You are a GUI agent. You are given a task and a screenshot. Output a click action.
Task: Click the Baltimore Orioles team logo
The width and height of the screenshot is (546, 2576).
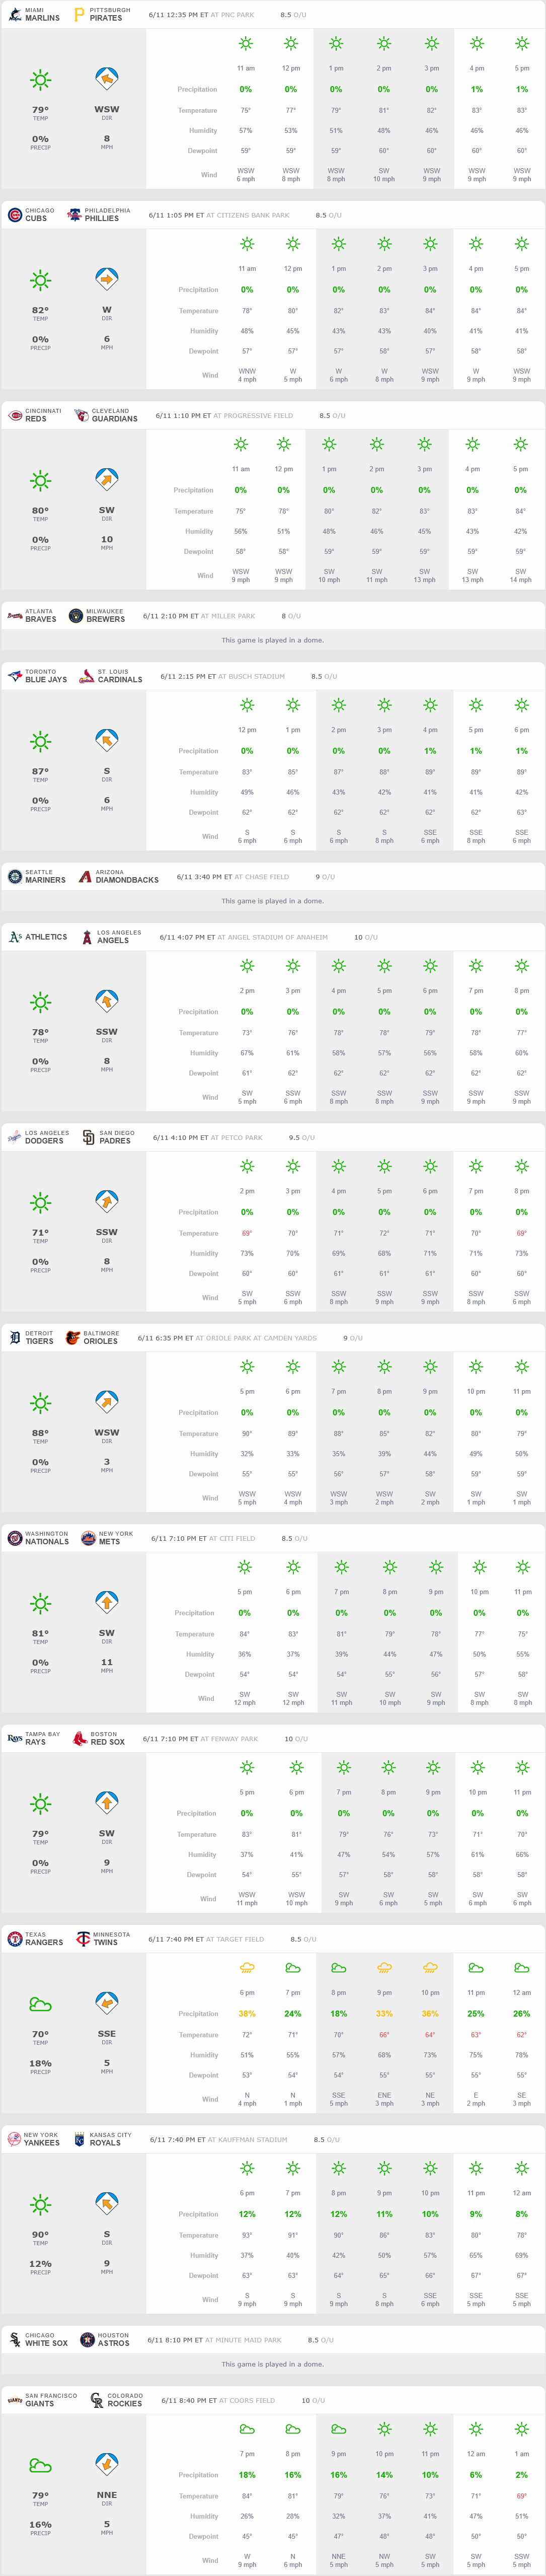click(73, 1338)
